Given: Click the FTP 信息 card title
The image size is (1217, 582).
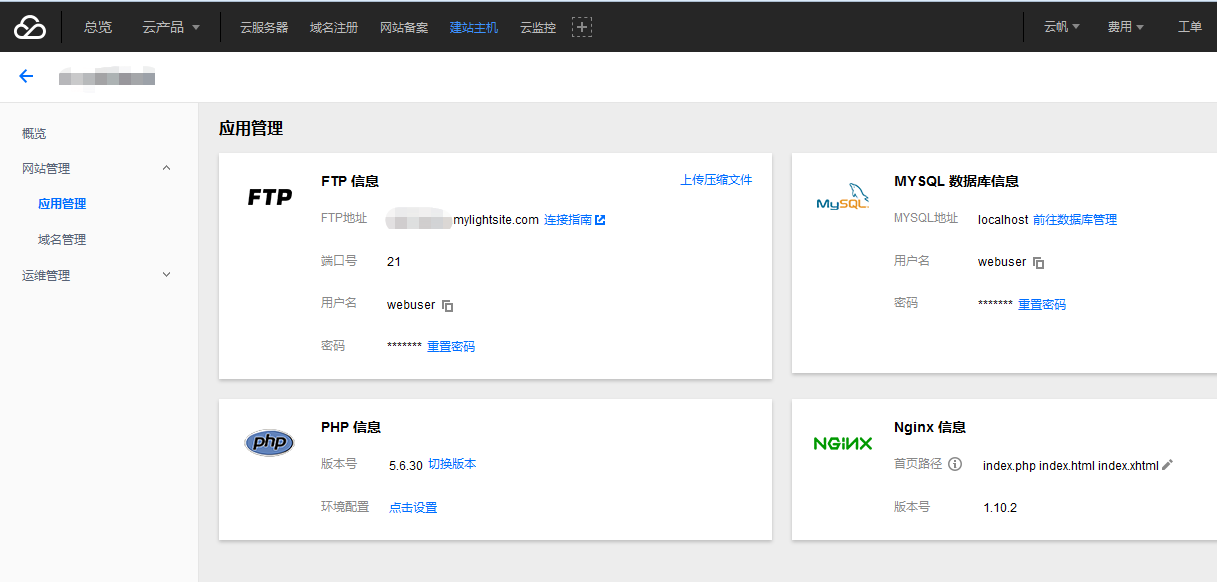Looking at the screenshot, I should pos(350,181).
